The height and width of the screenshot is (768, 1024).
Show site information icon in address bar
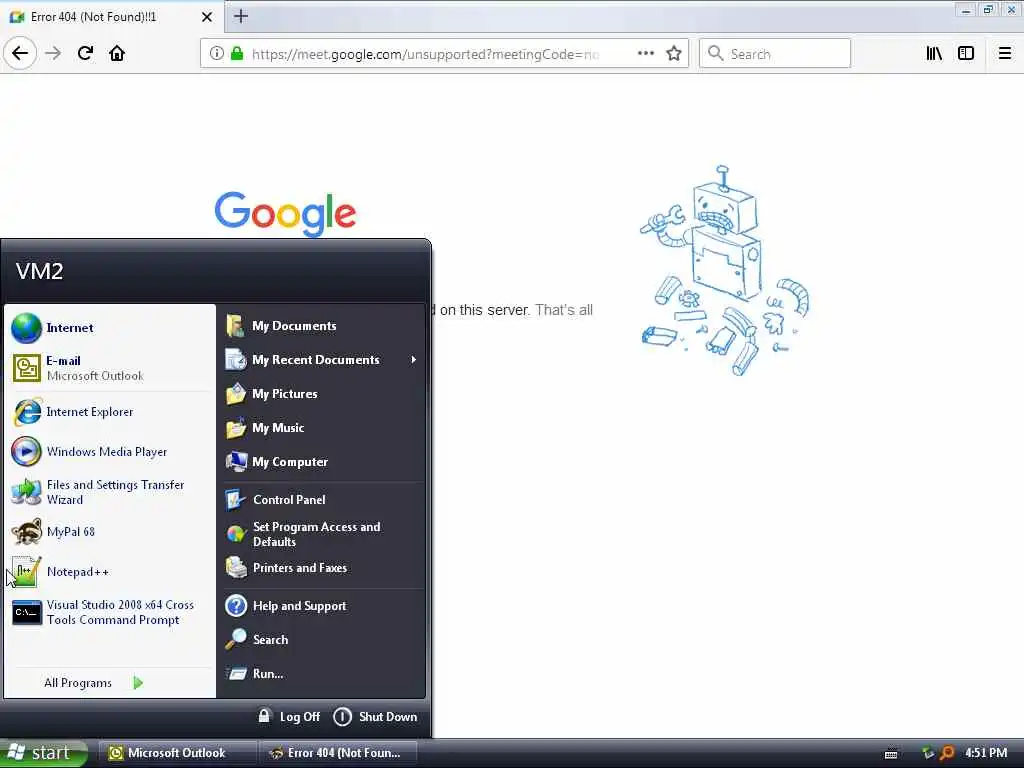pos(216,54)
